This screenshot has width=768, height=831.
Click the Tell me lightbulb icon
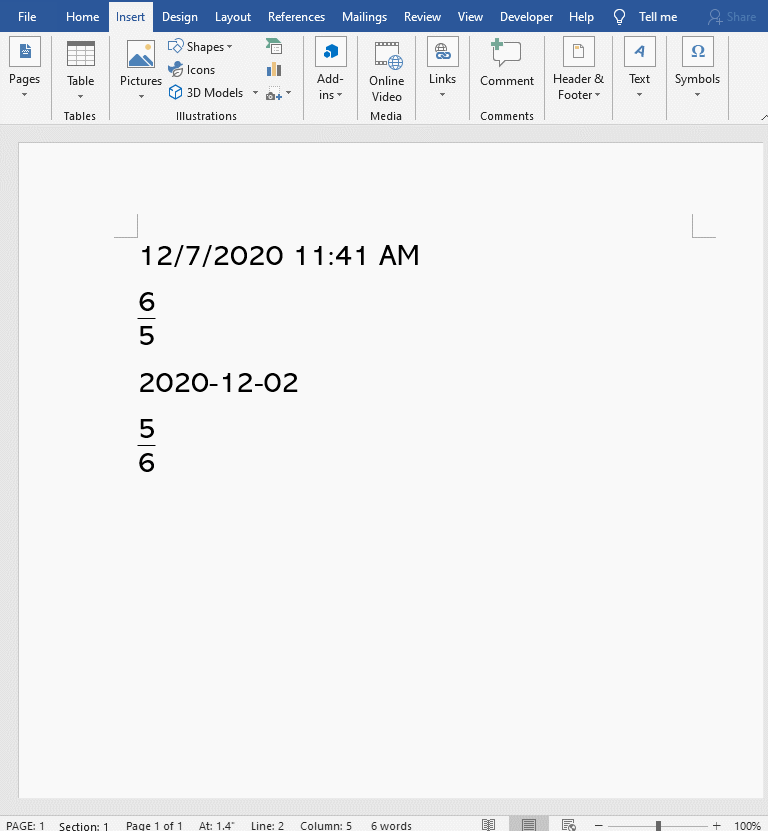(x=619, y=17)
